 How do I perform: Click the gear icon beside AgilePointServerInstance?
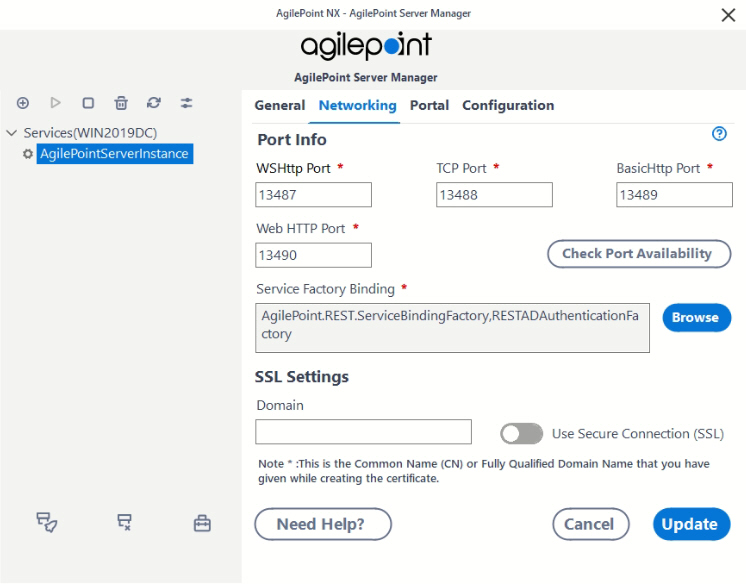tap(28, 154)
